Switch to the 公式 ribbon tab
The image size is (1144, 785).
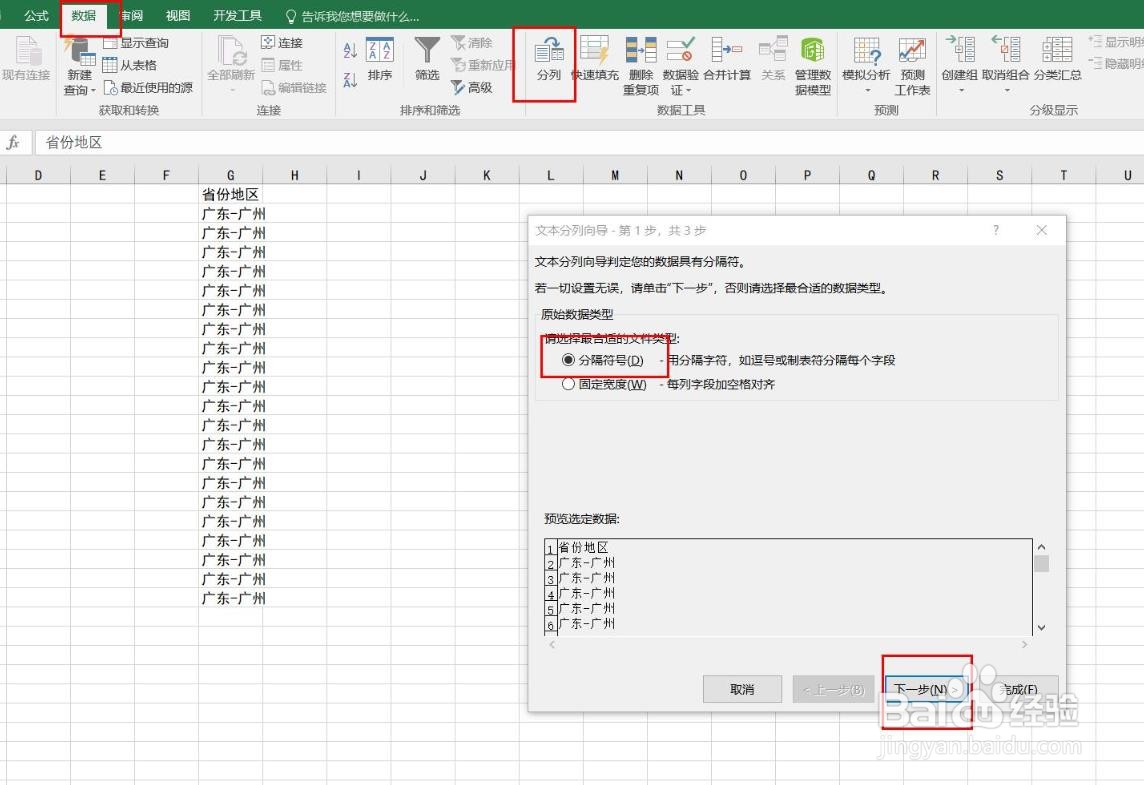coord(36,15)
